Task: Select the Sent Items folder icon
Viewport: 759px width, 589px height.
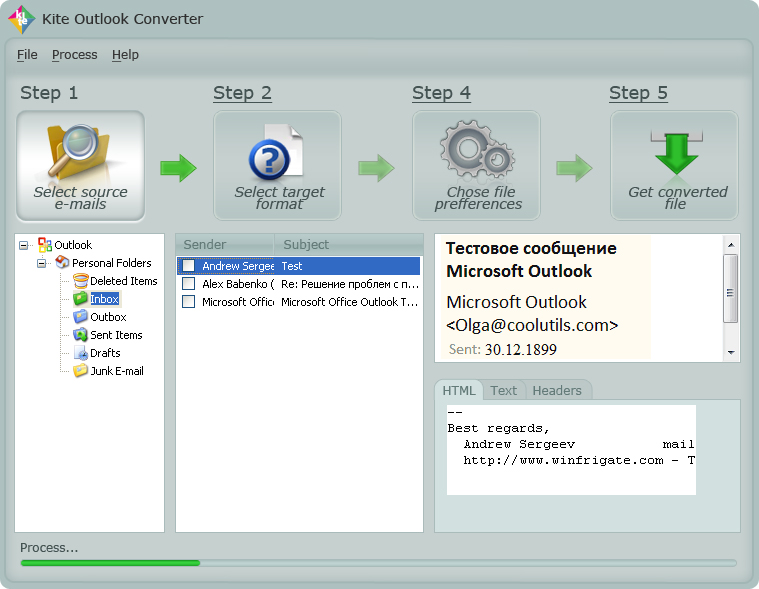Action: (x=81, y=335)
